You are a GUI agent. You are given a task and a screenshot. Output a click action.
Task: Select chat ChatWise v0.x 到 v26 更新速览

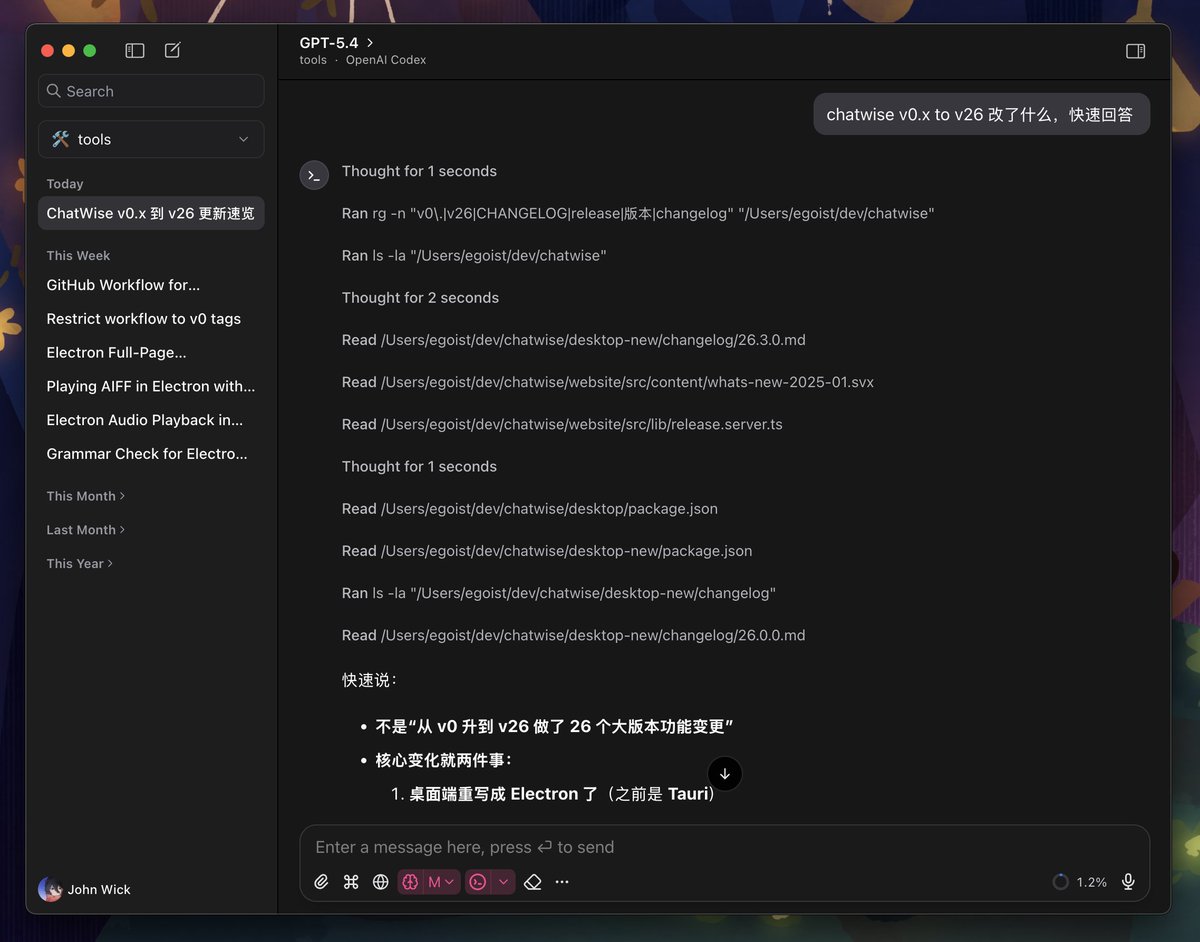[151, 213]
